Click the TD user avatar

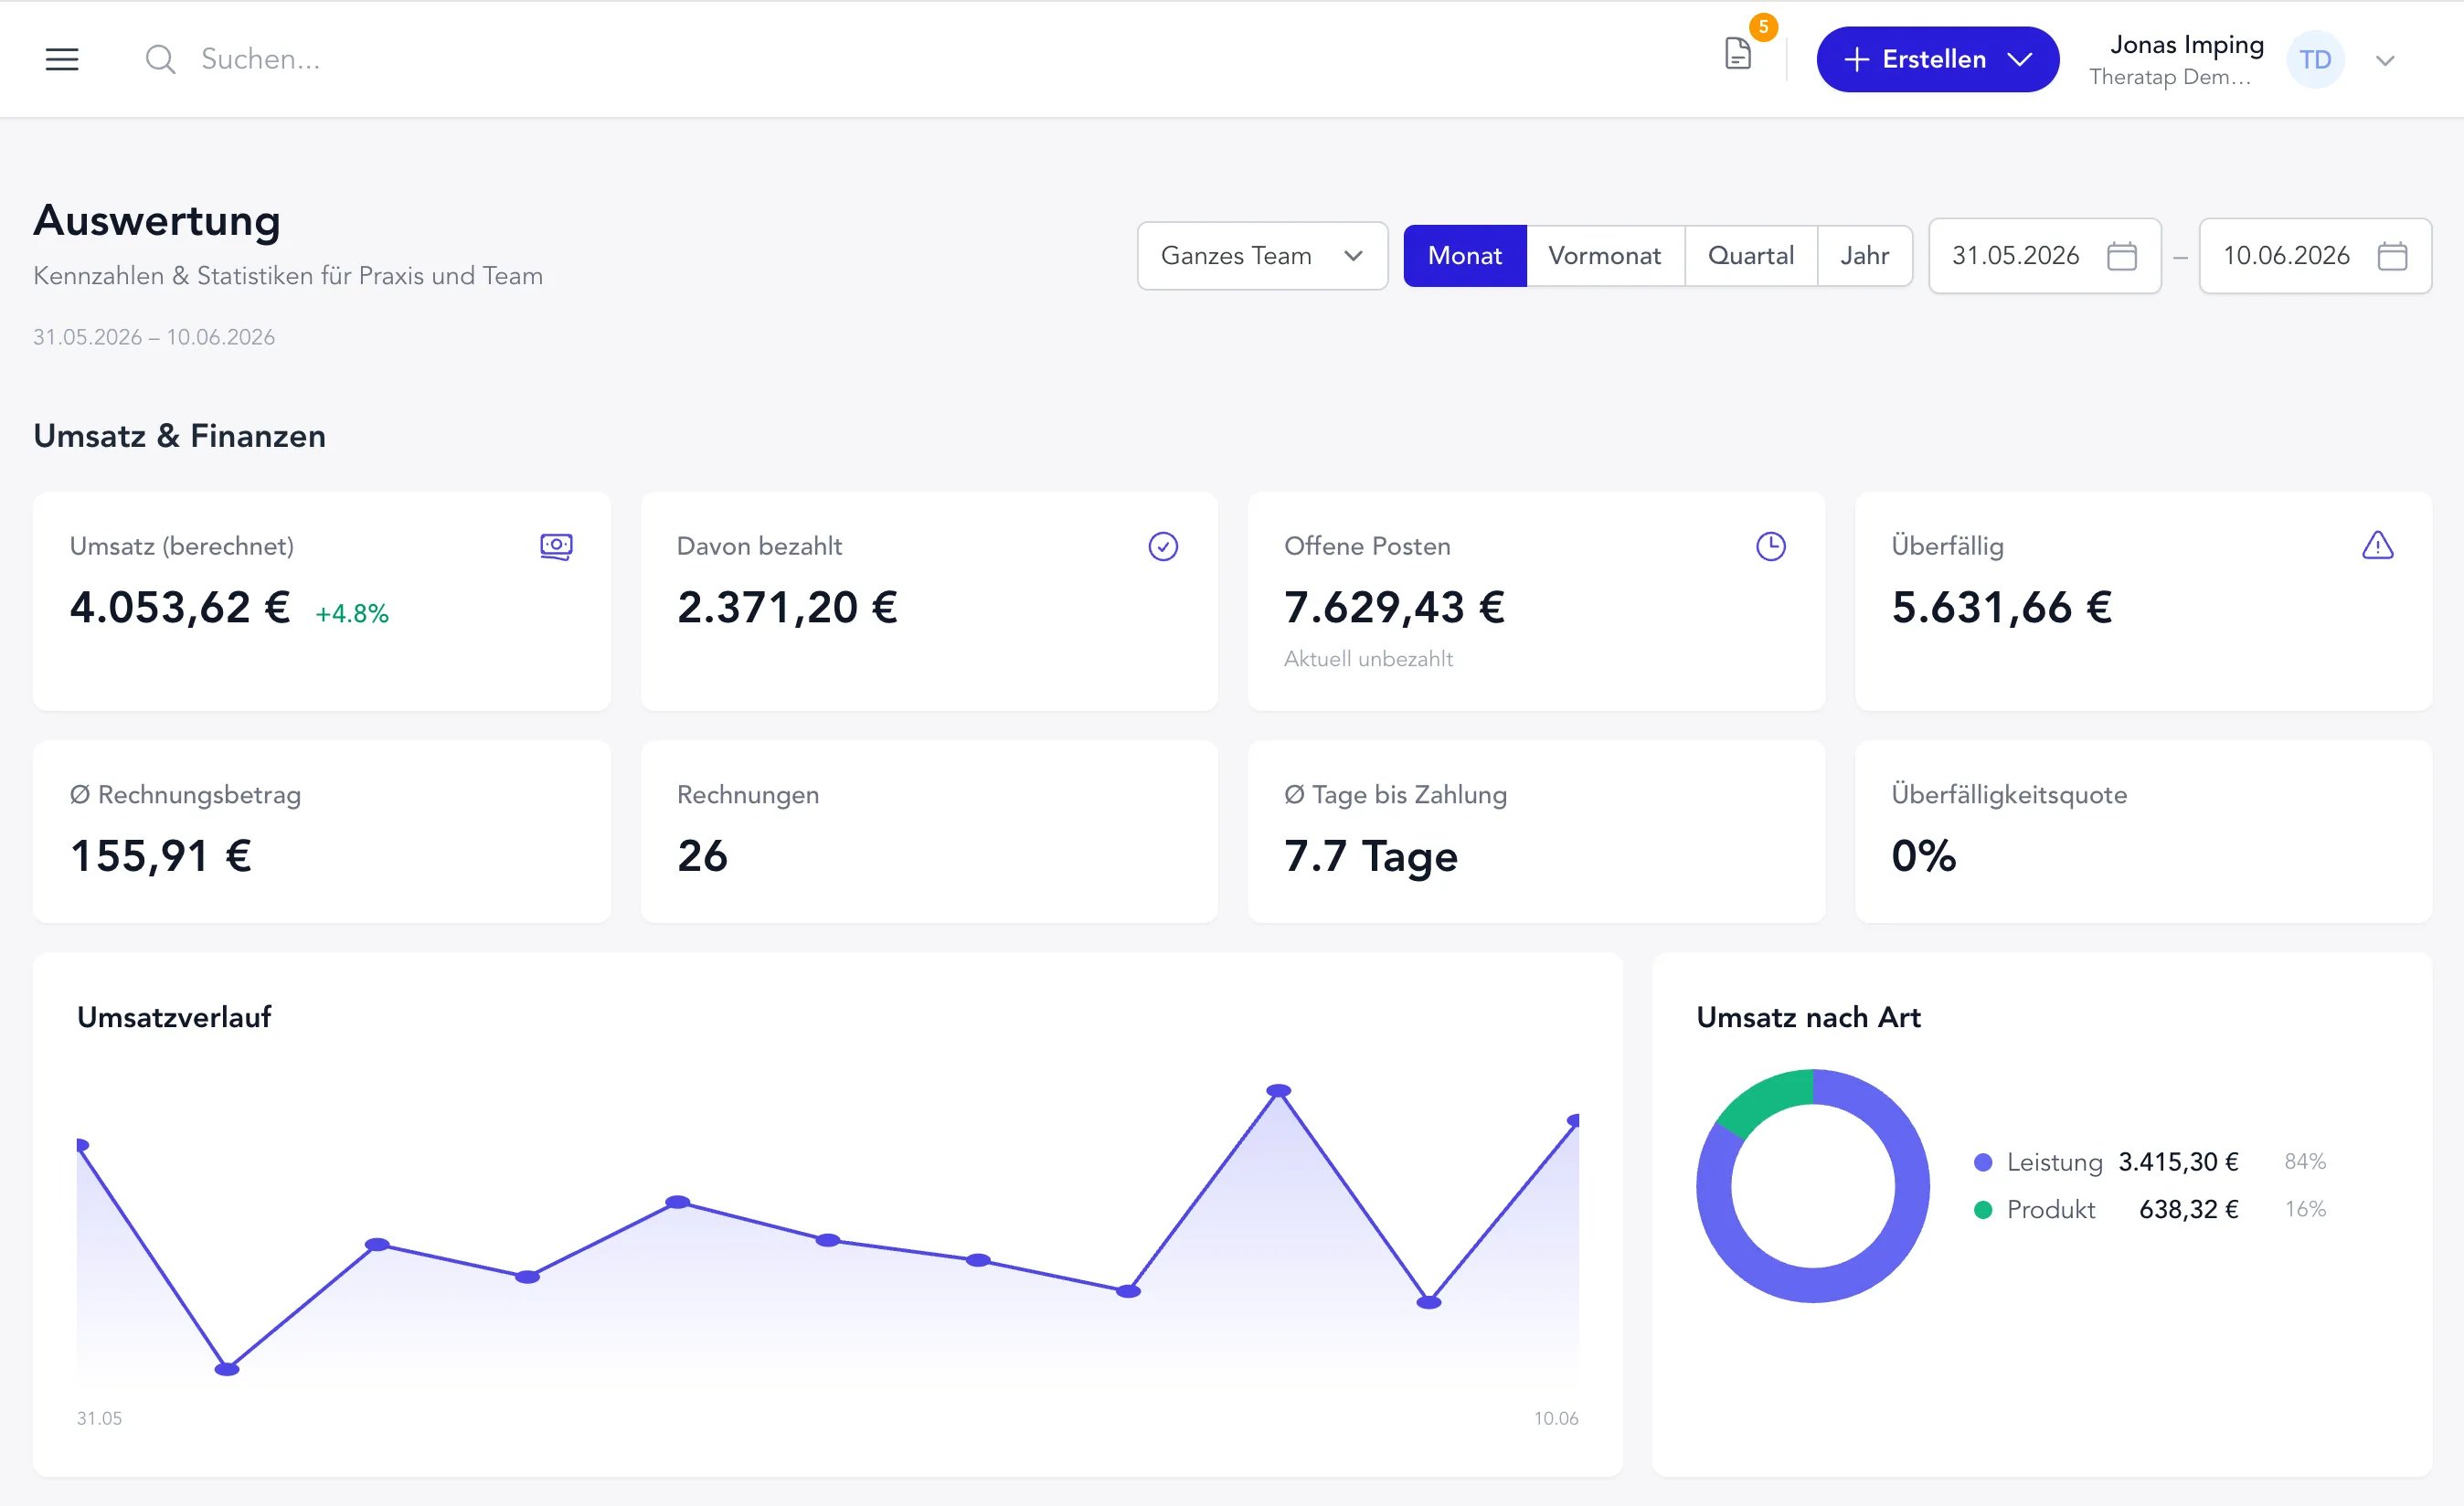pyautogui.click(x=2315, y=60)
